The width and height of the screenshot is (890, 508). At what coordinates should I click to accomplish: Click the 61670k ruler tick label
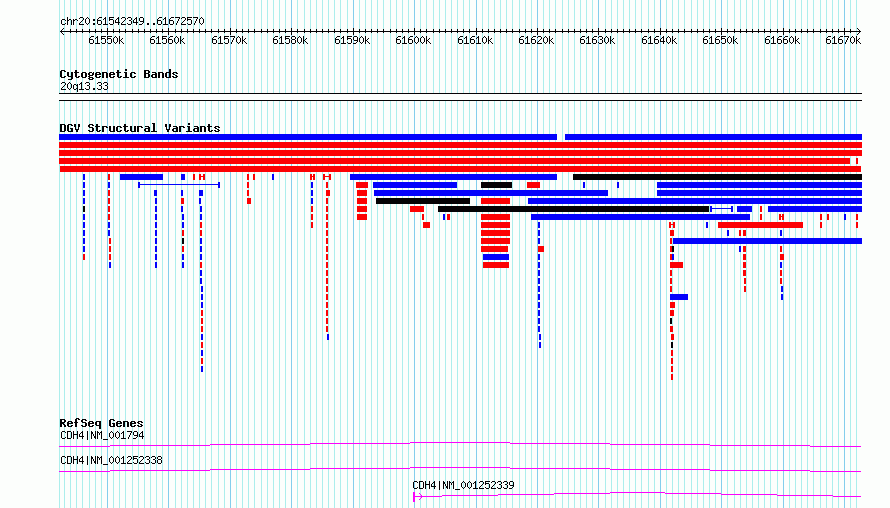[843, 40]
